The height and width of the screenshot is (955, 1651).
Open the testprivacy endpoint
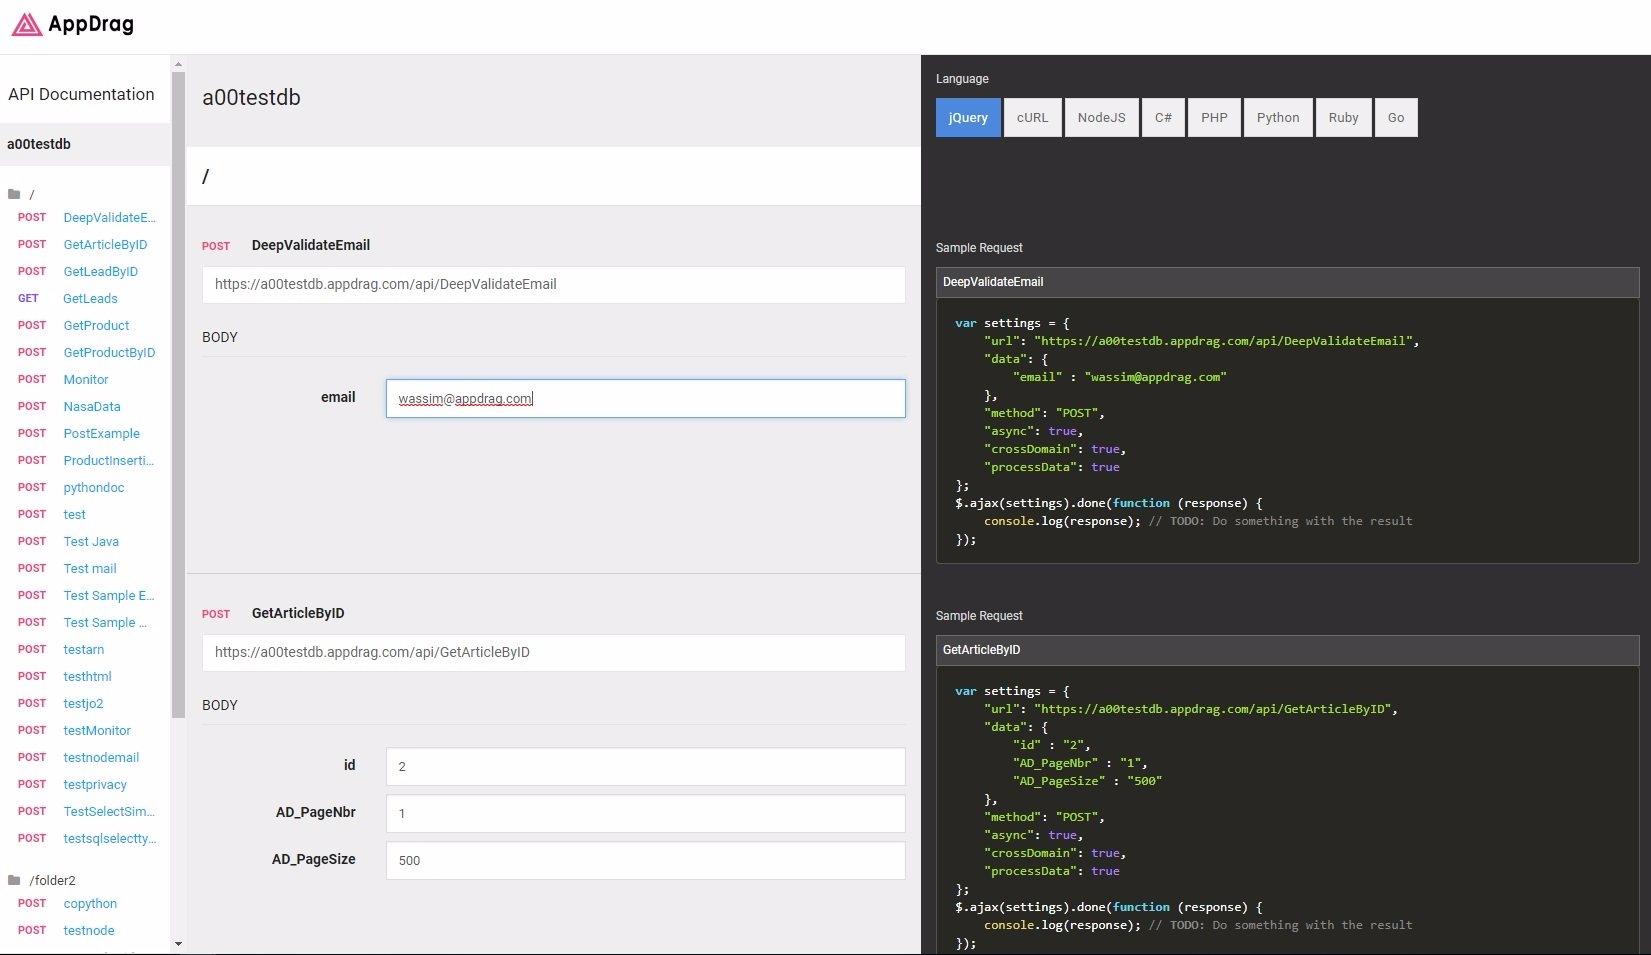pyautogui.click(x=95, y=784)
